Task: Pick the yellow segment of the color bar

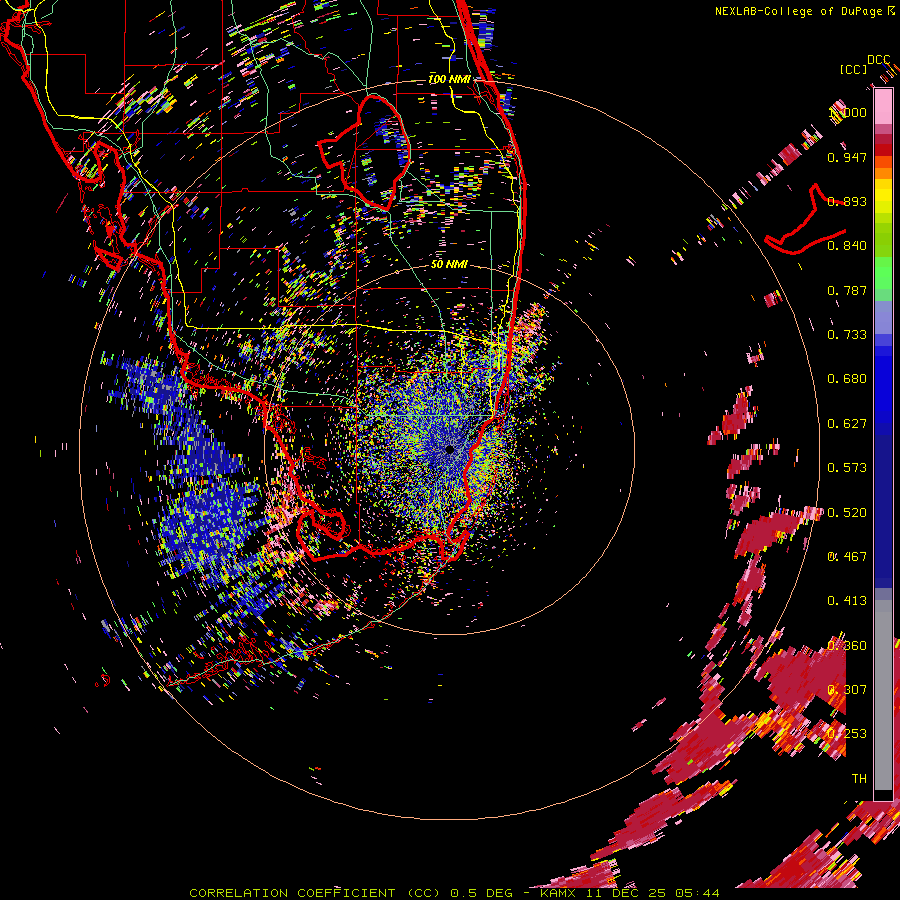Action: (883, 196)
